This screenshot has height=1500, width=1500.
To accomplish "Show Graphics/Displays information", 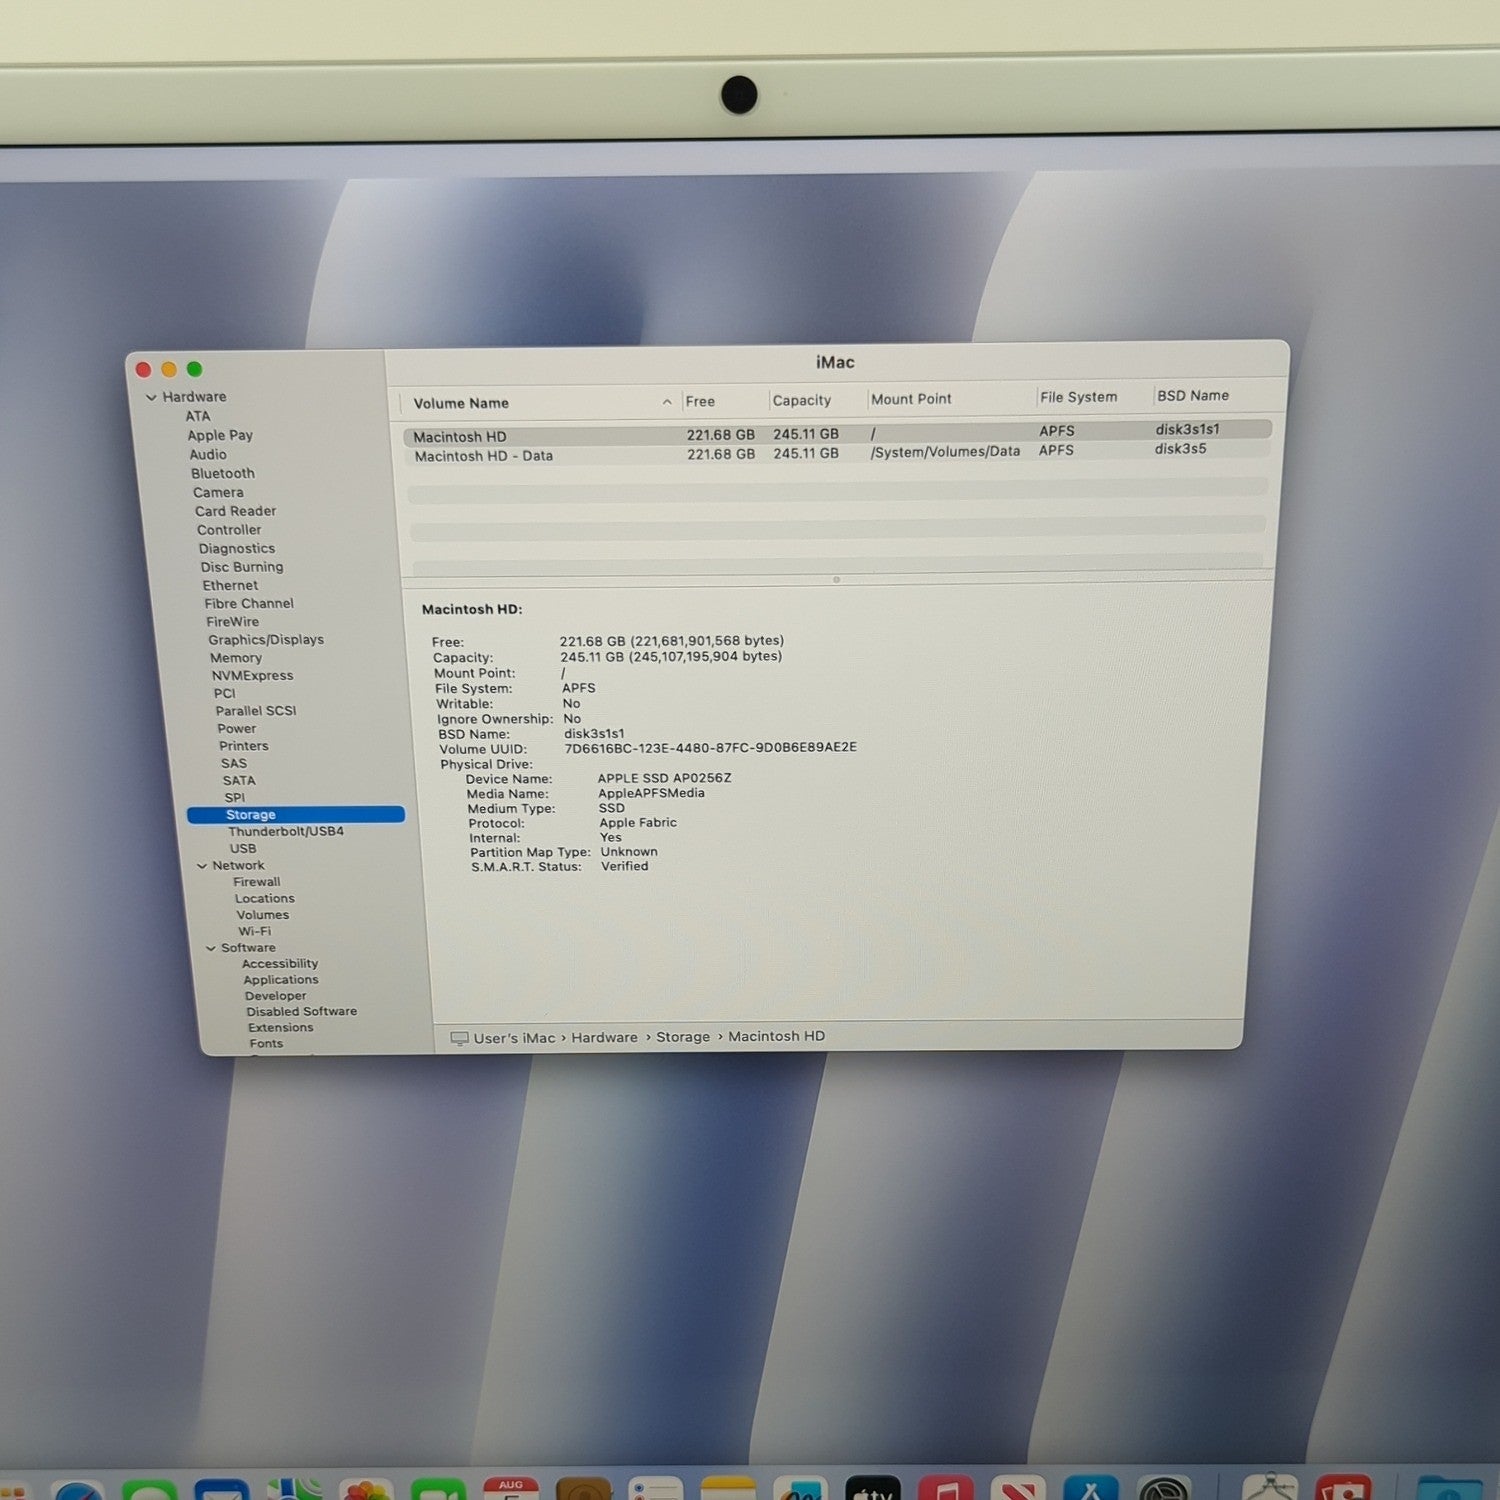I will [266, 640].
